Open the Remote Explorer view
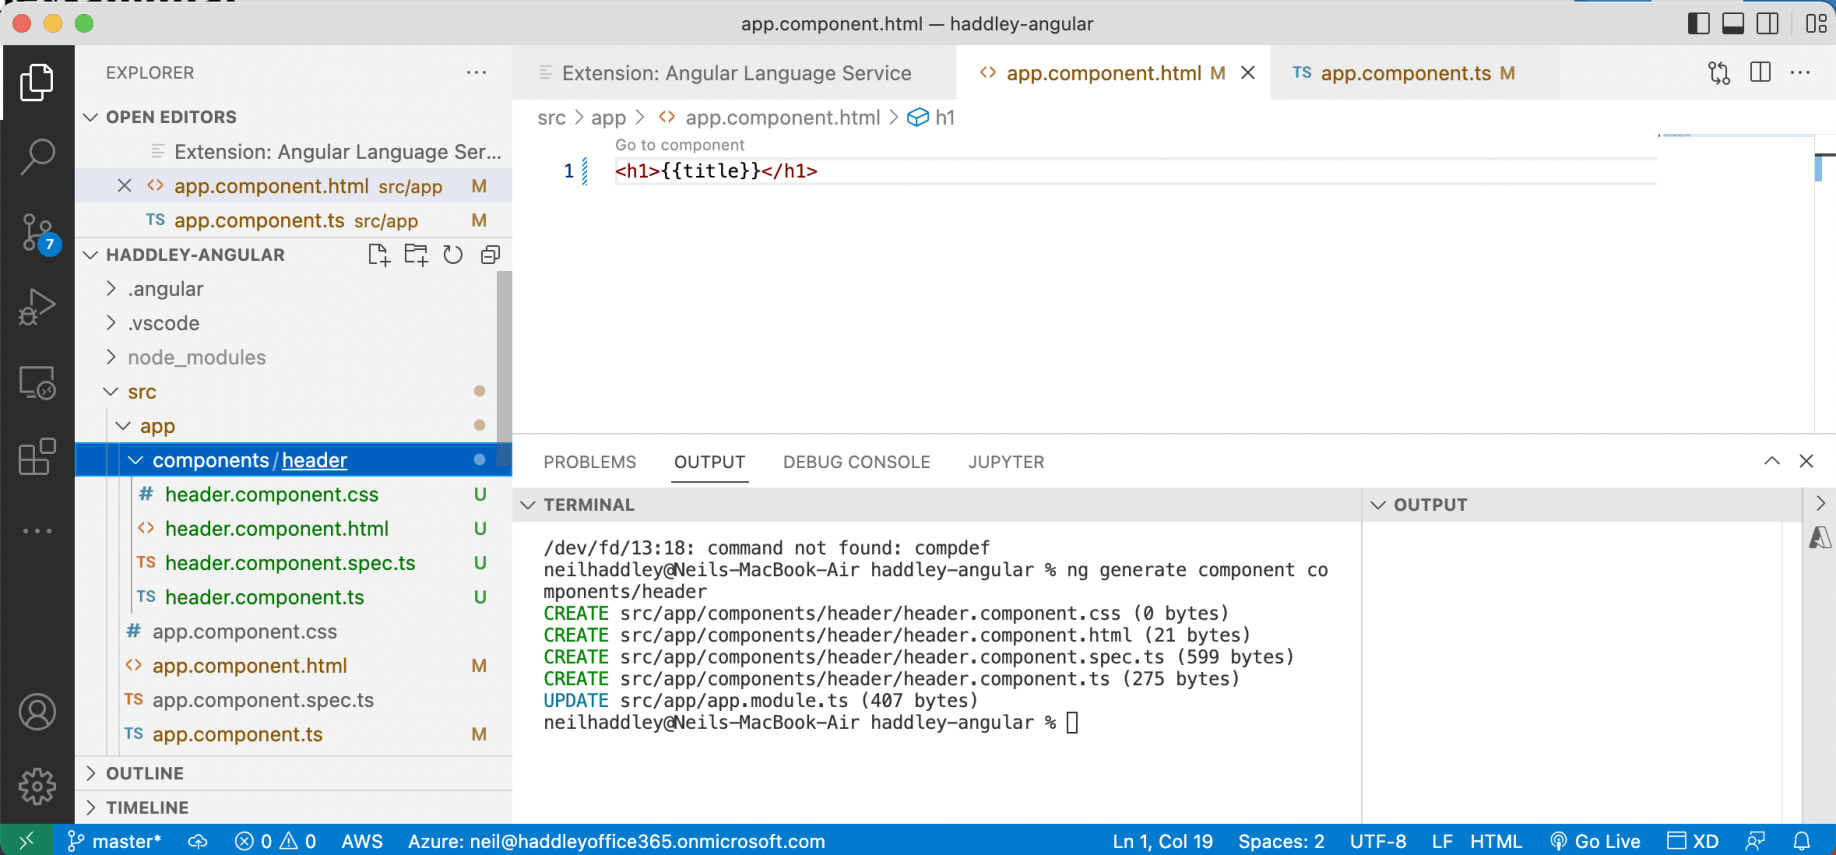The height and width of the screenshot is (855, 1836). 37,383
